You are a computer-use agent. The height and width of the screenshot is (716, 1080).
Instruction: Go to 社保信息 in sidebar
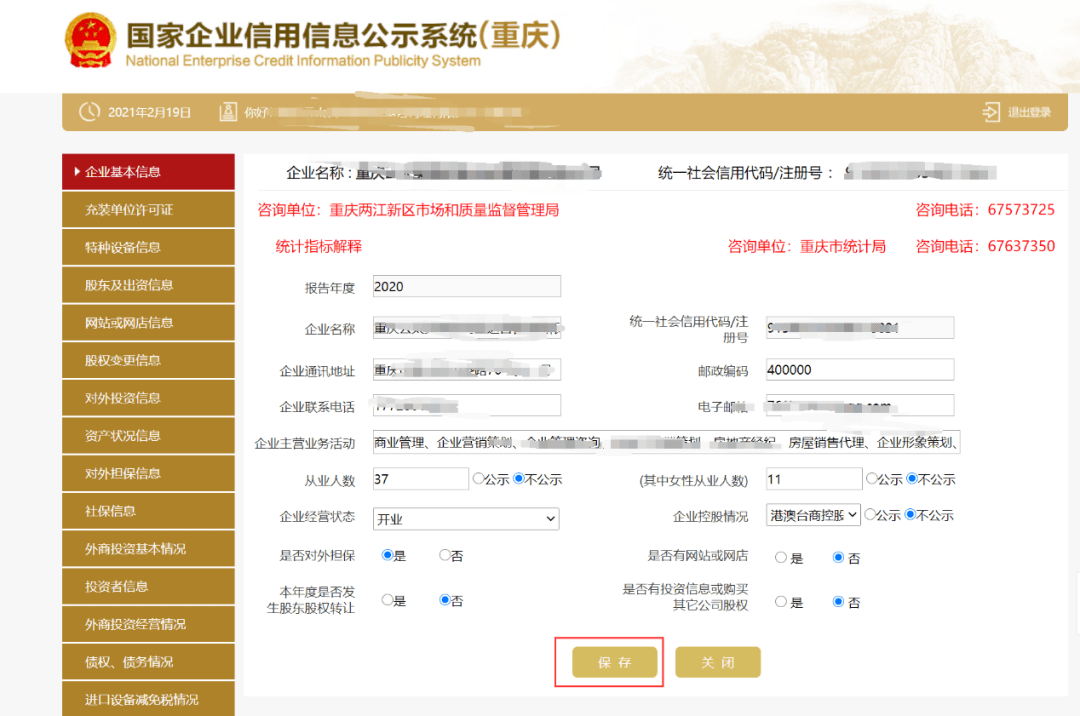pos(148,511)
